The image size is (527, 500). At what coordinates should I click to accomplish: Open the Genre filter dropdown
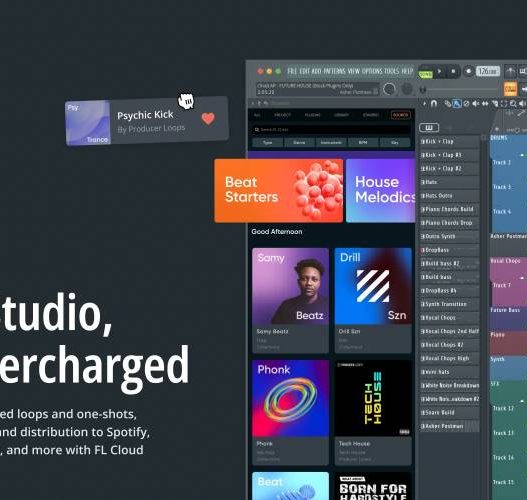coord(299,142)
